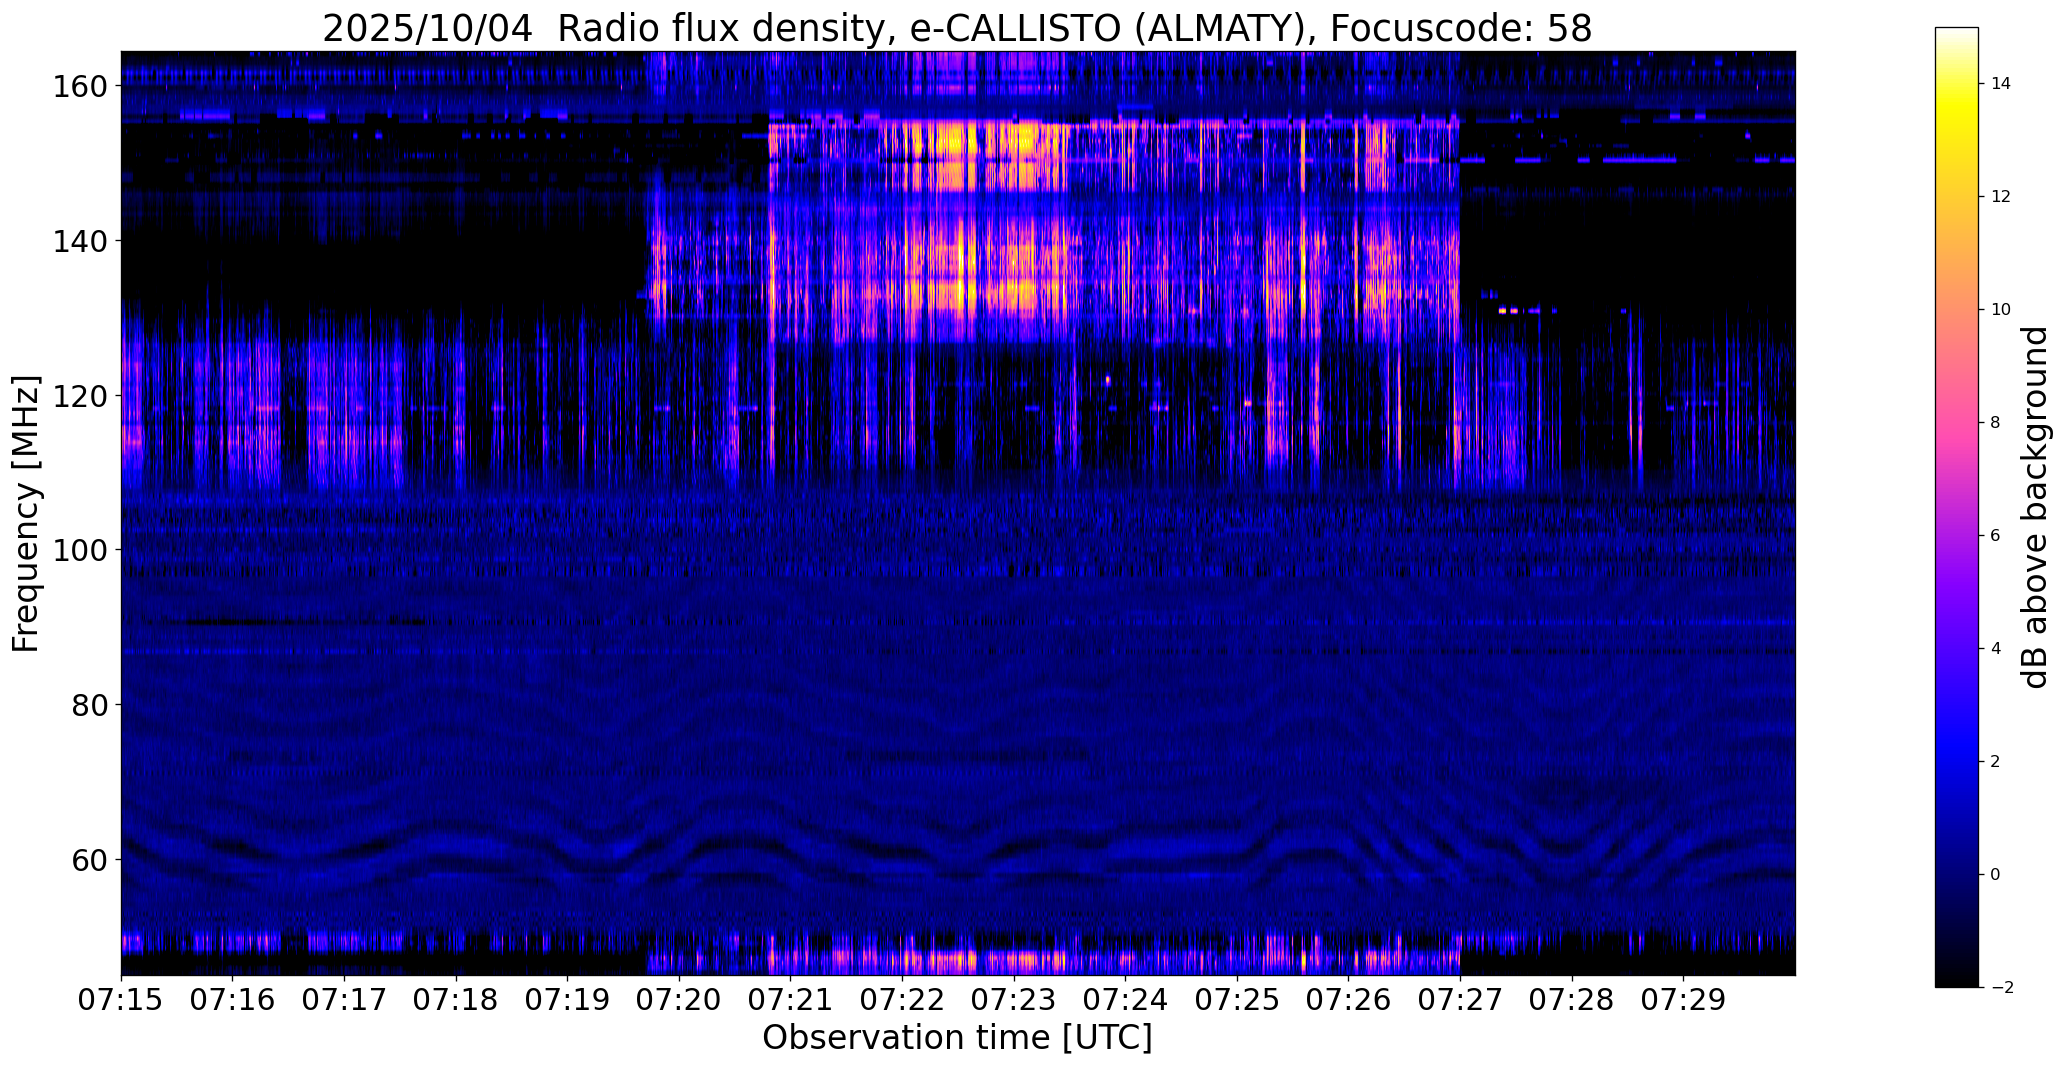Select the "Observation time [UTC]" x-axis label

click(957, 1038)
